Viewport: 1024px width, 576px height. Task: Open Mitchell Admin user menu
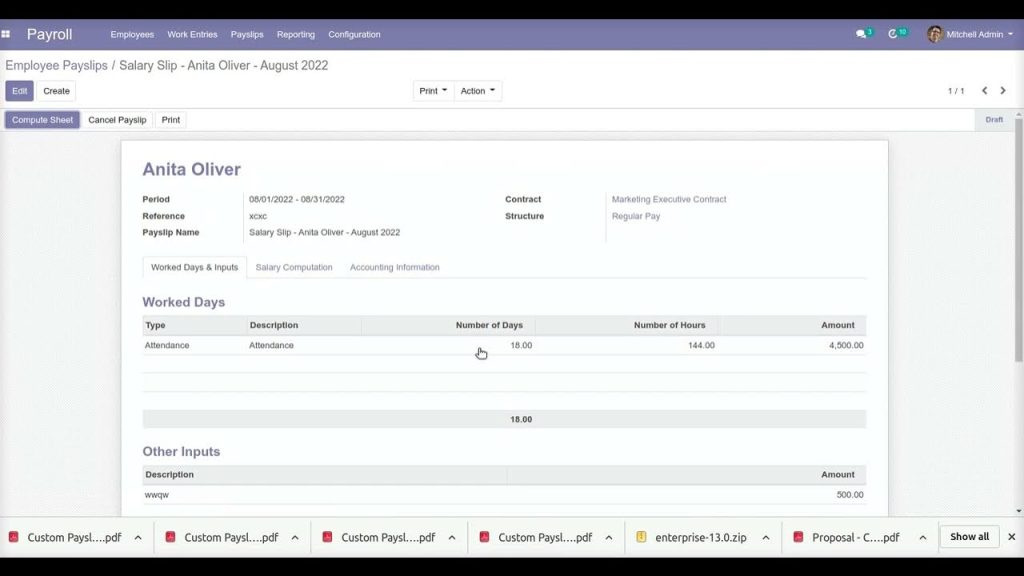pyautogui.click(x=976, y=34)
